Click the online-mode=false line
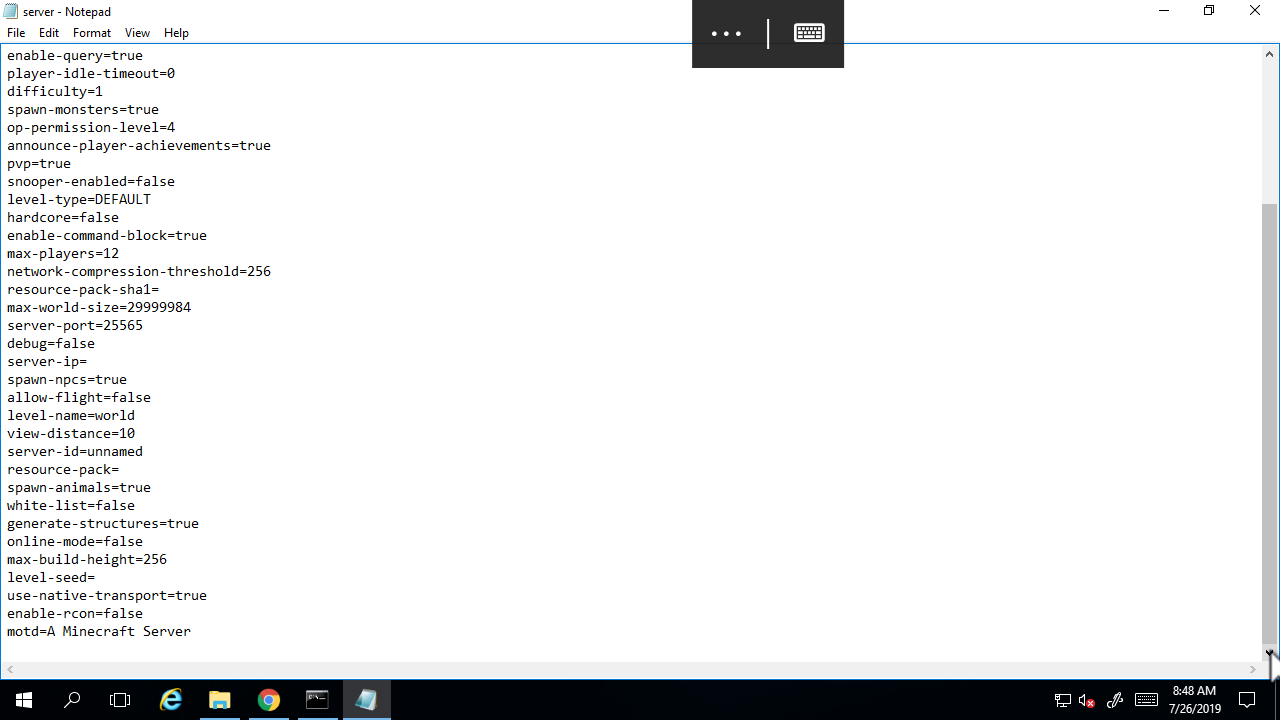Image resolution: width=1280 pixels, height=720 pixels. (75, 542)
